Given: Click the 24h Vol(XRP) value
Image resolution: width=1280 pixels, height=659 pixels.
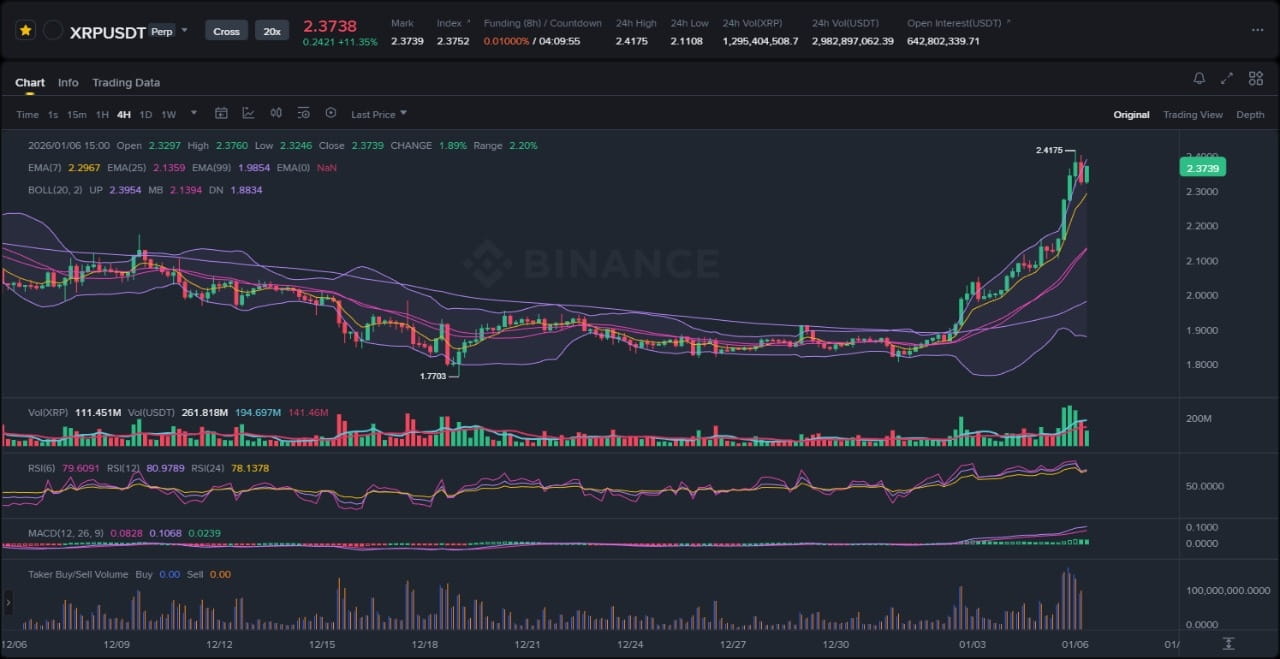Looking at the screenshot, I should [x=760, y=41].
